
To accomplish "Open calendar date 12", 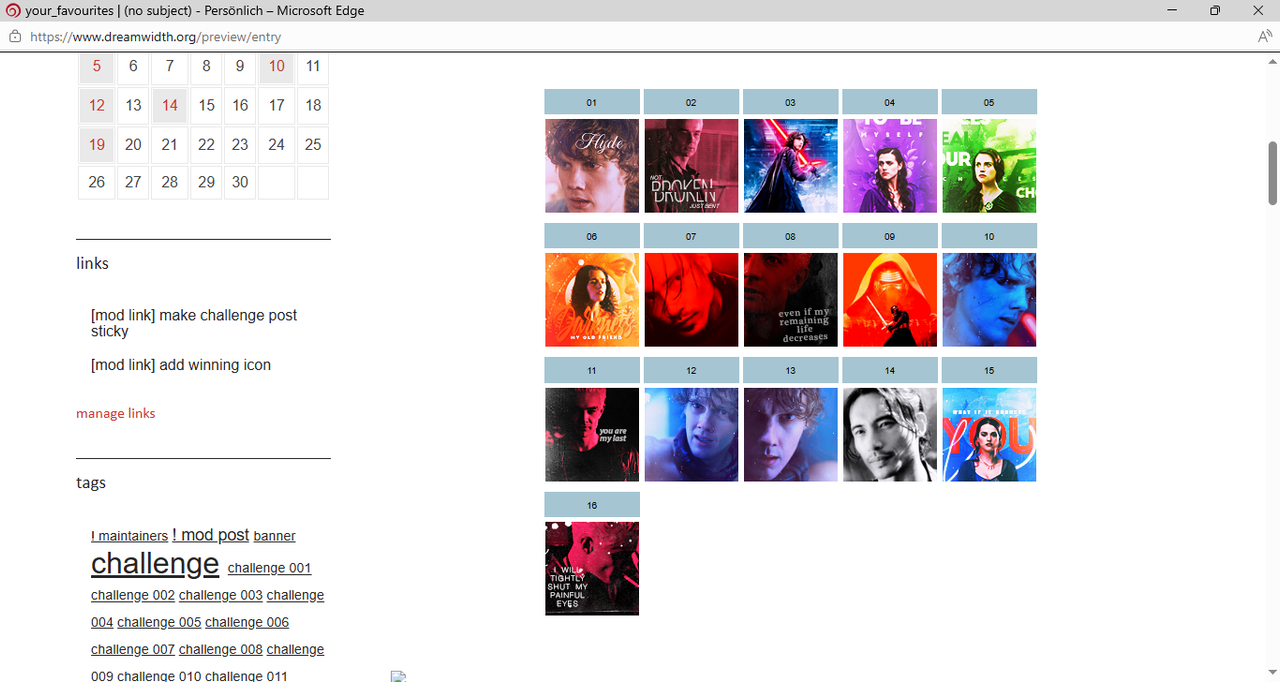I will [96, 105].
